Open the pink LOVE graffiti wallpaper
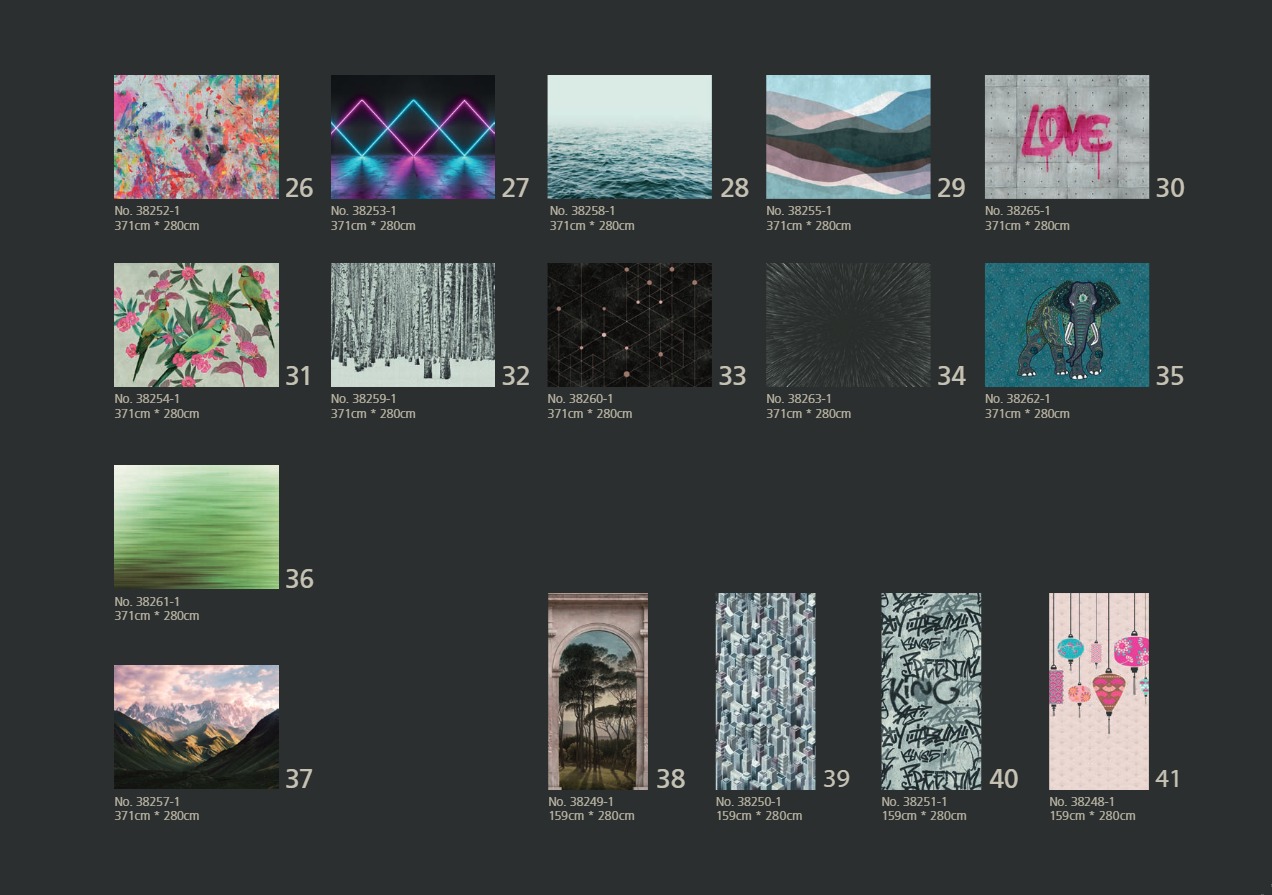Viewport: 1272px width, 895px height. pos(1066,137)
